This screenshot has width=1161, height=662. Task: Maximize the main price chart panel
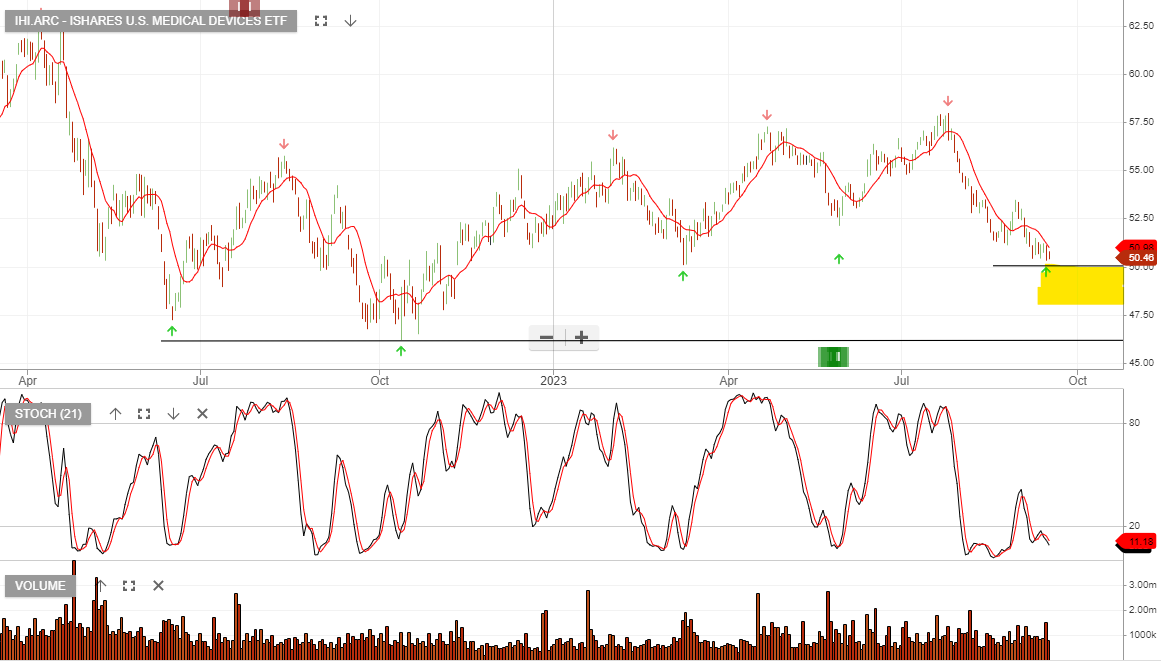tap(321, 20)
